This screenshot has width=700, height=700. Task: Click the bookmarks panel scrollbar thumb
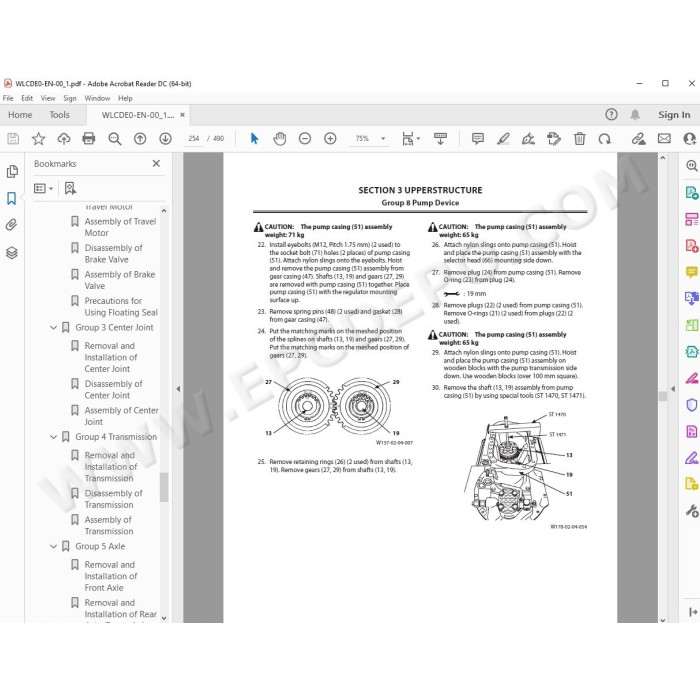164,487
